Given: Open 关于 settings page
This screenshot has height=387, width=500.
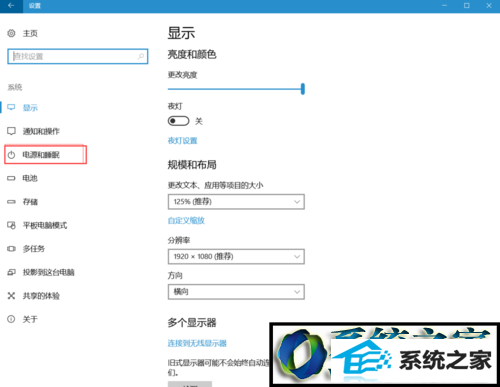Looking at the screenshot, I should (30, 319).
